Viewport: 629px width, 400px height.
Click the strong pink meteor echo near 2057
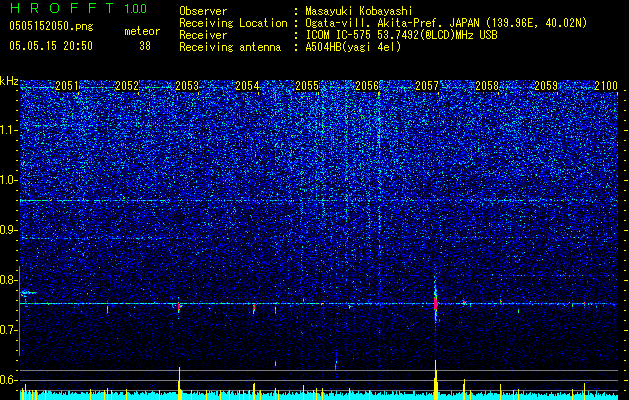tap(435, 303)
